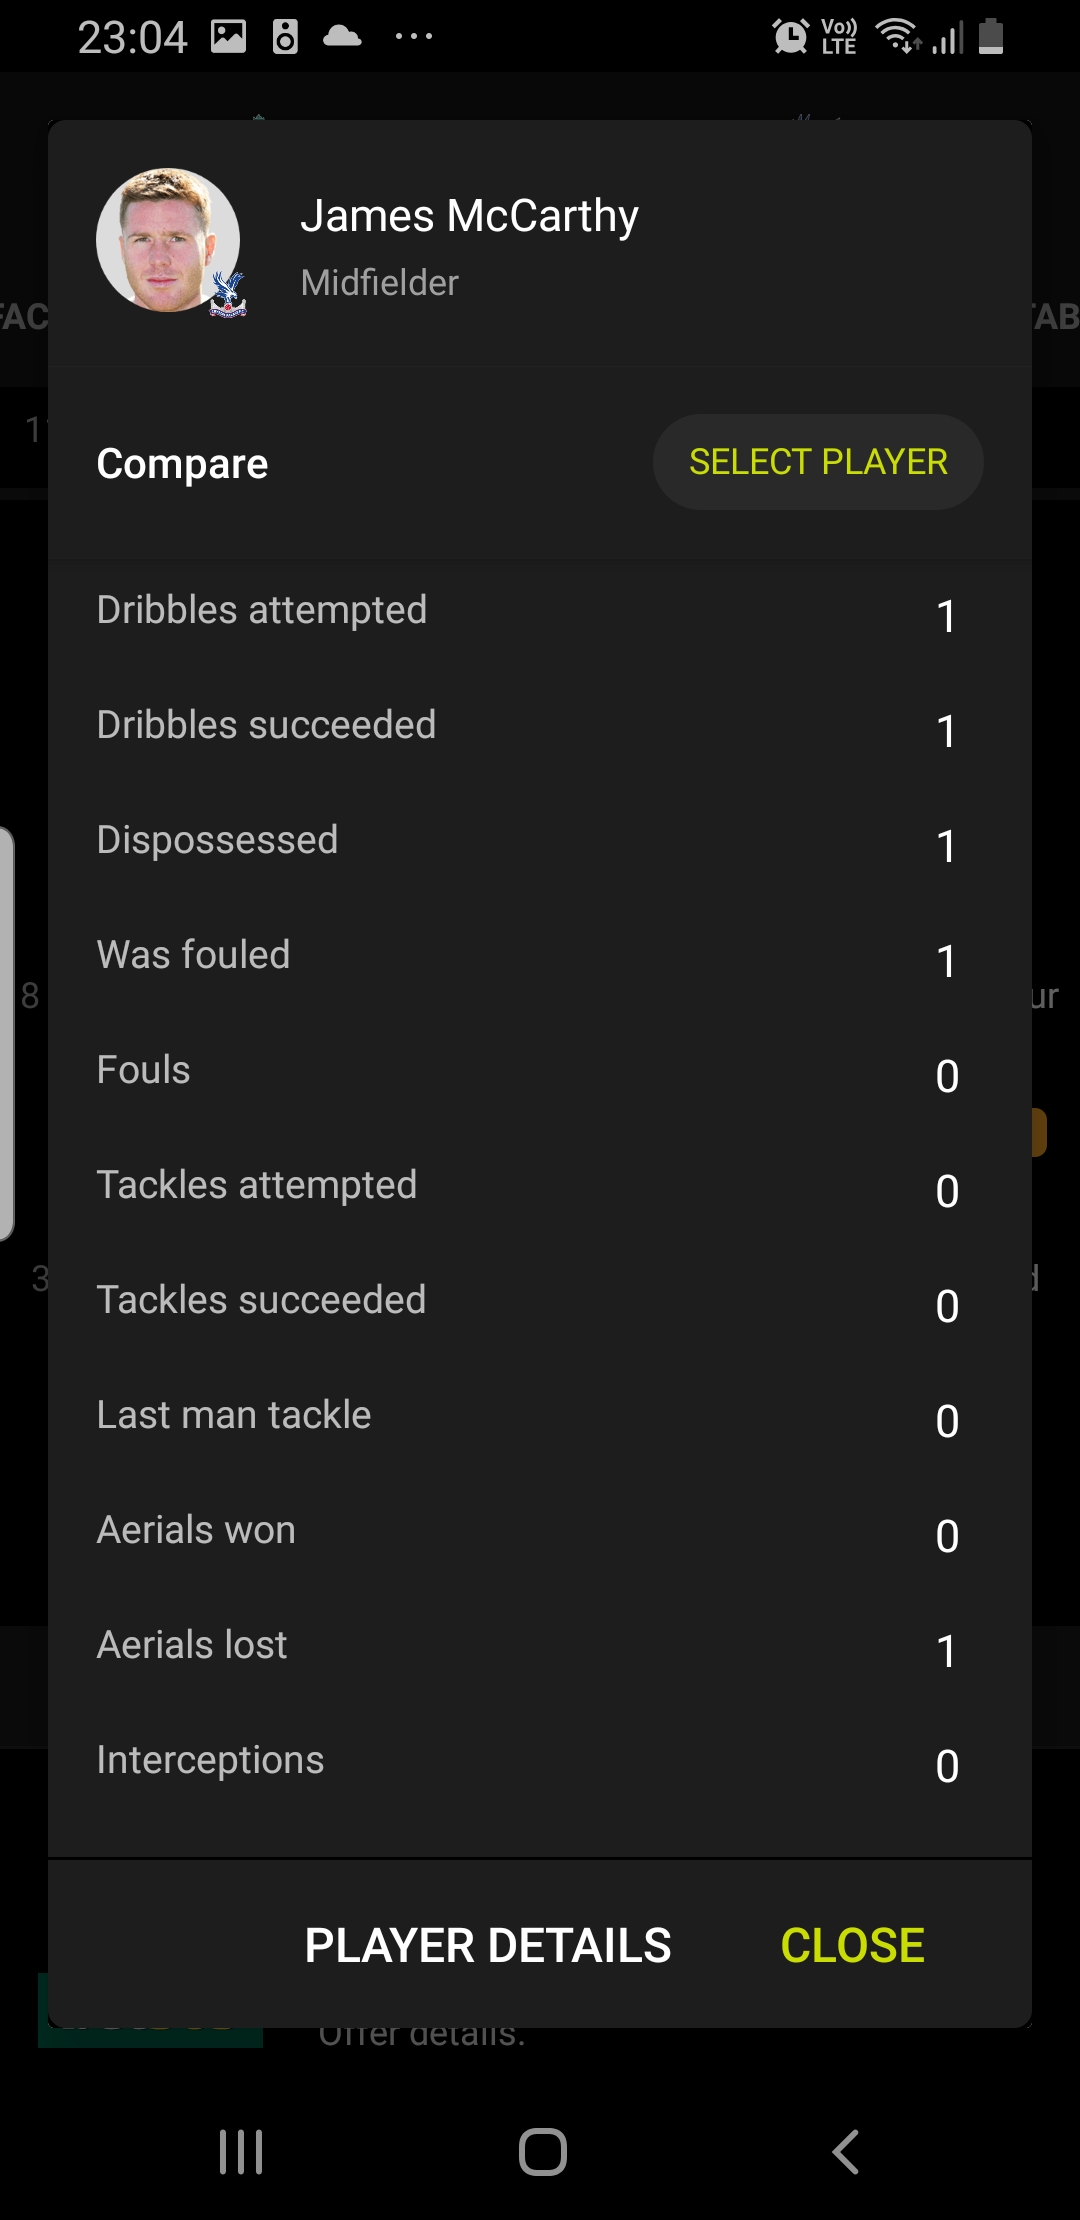Open the recent apps icon
Screen dimensions: 1080x2220
point(241,2151)
